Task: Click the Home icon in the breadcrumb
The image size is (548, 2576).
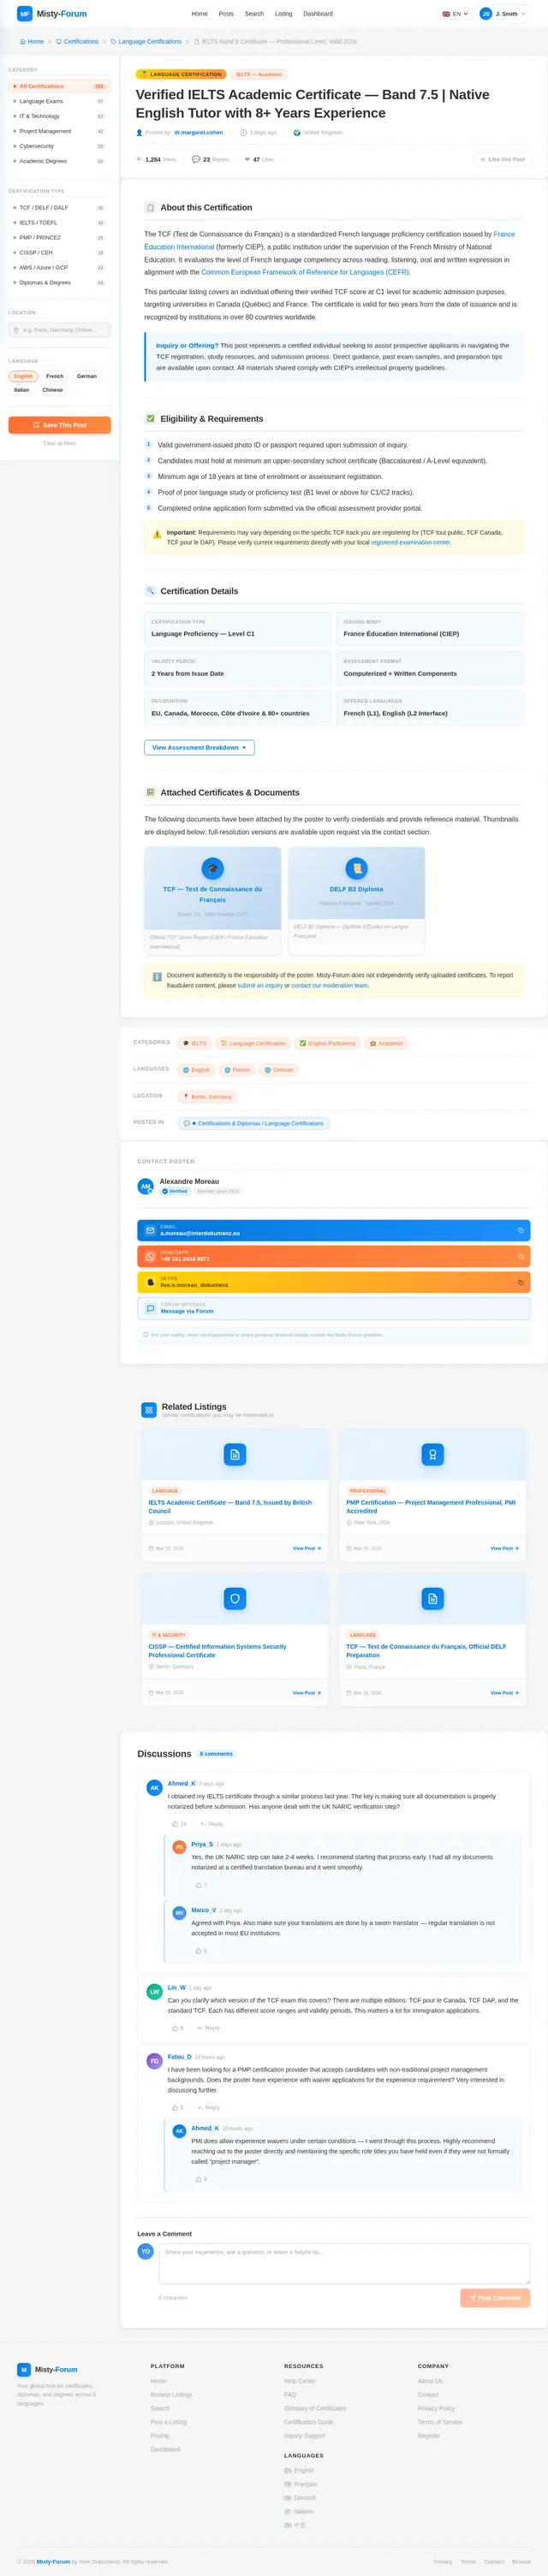Action: (x=23, y=42)
